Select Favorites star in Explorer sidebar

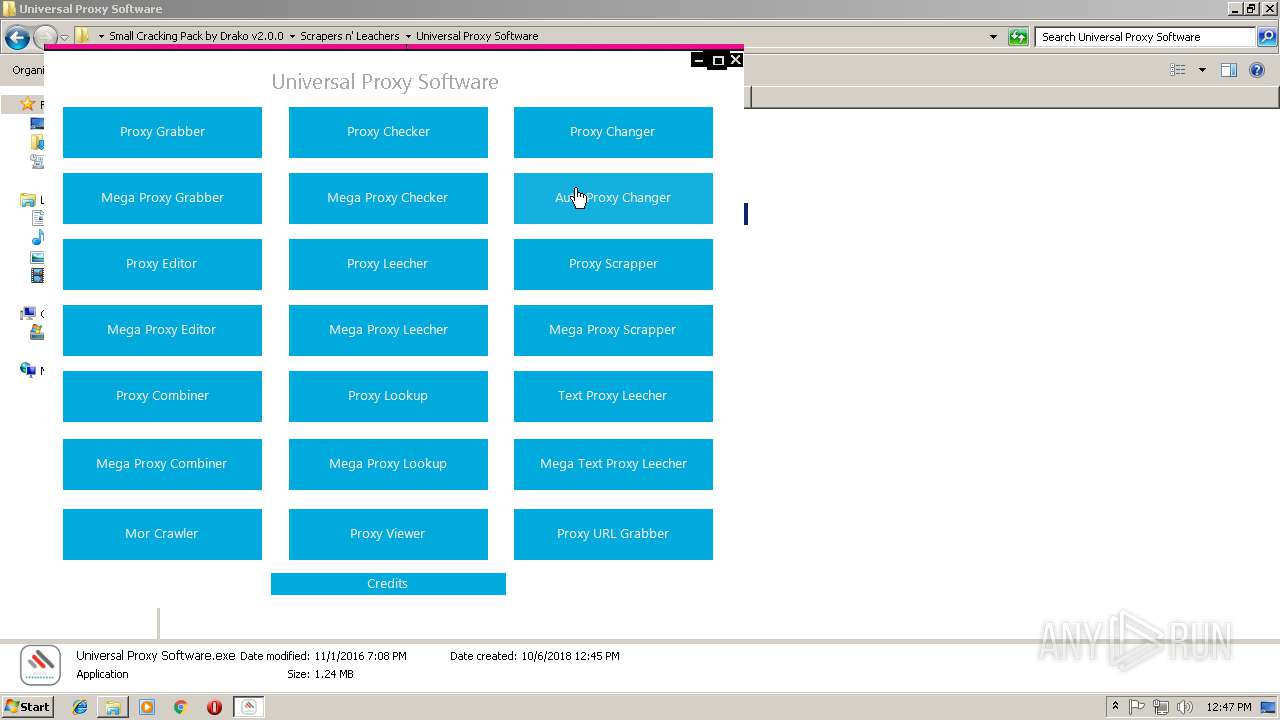pyautogui.click(x=28, y=104)
